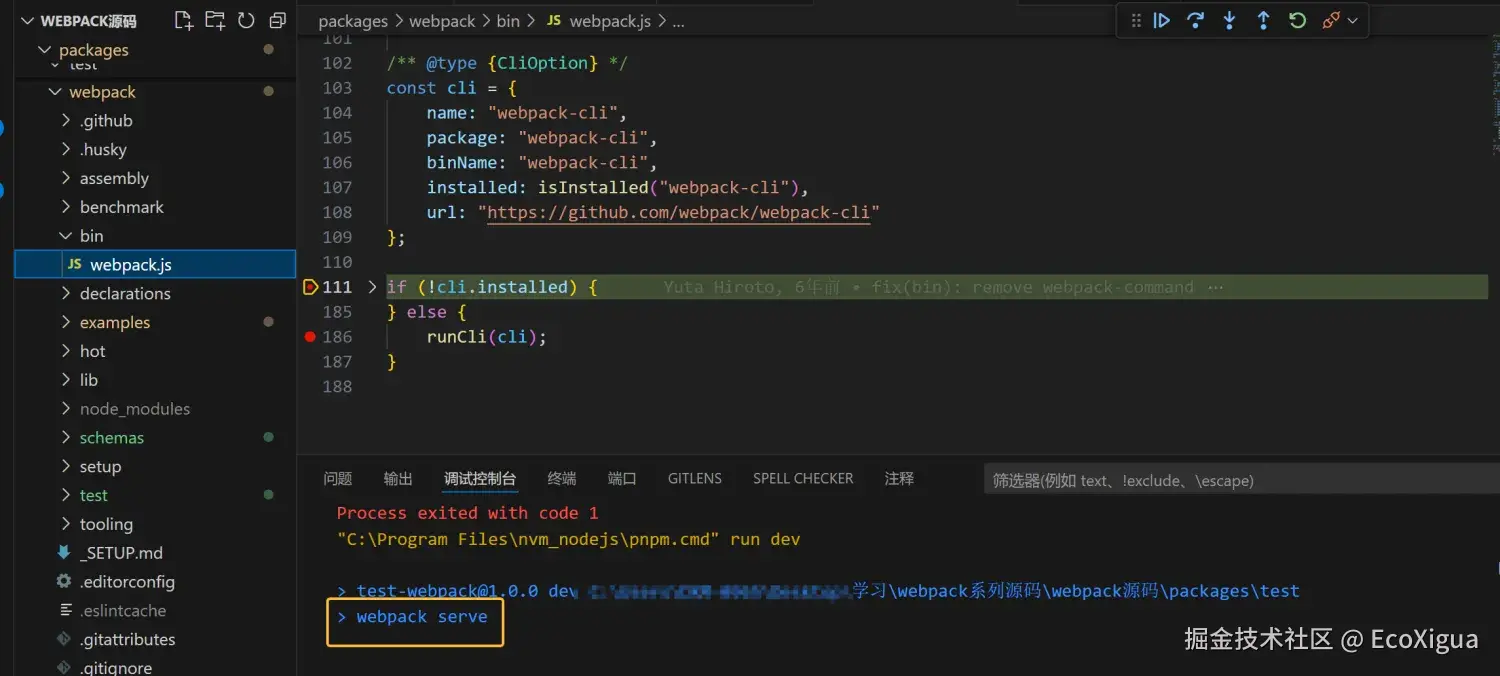Expand the .husky folder
This screenshot has height=676, width=1500.
(66, 150)
